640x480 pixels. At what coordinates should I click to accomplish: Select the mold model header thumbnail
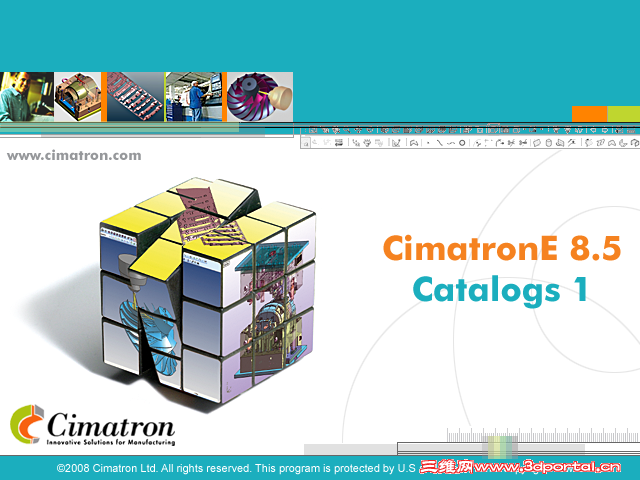point(78,97)
